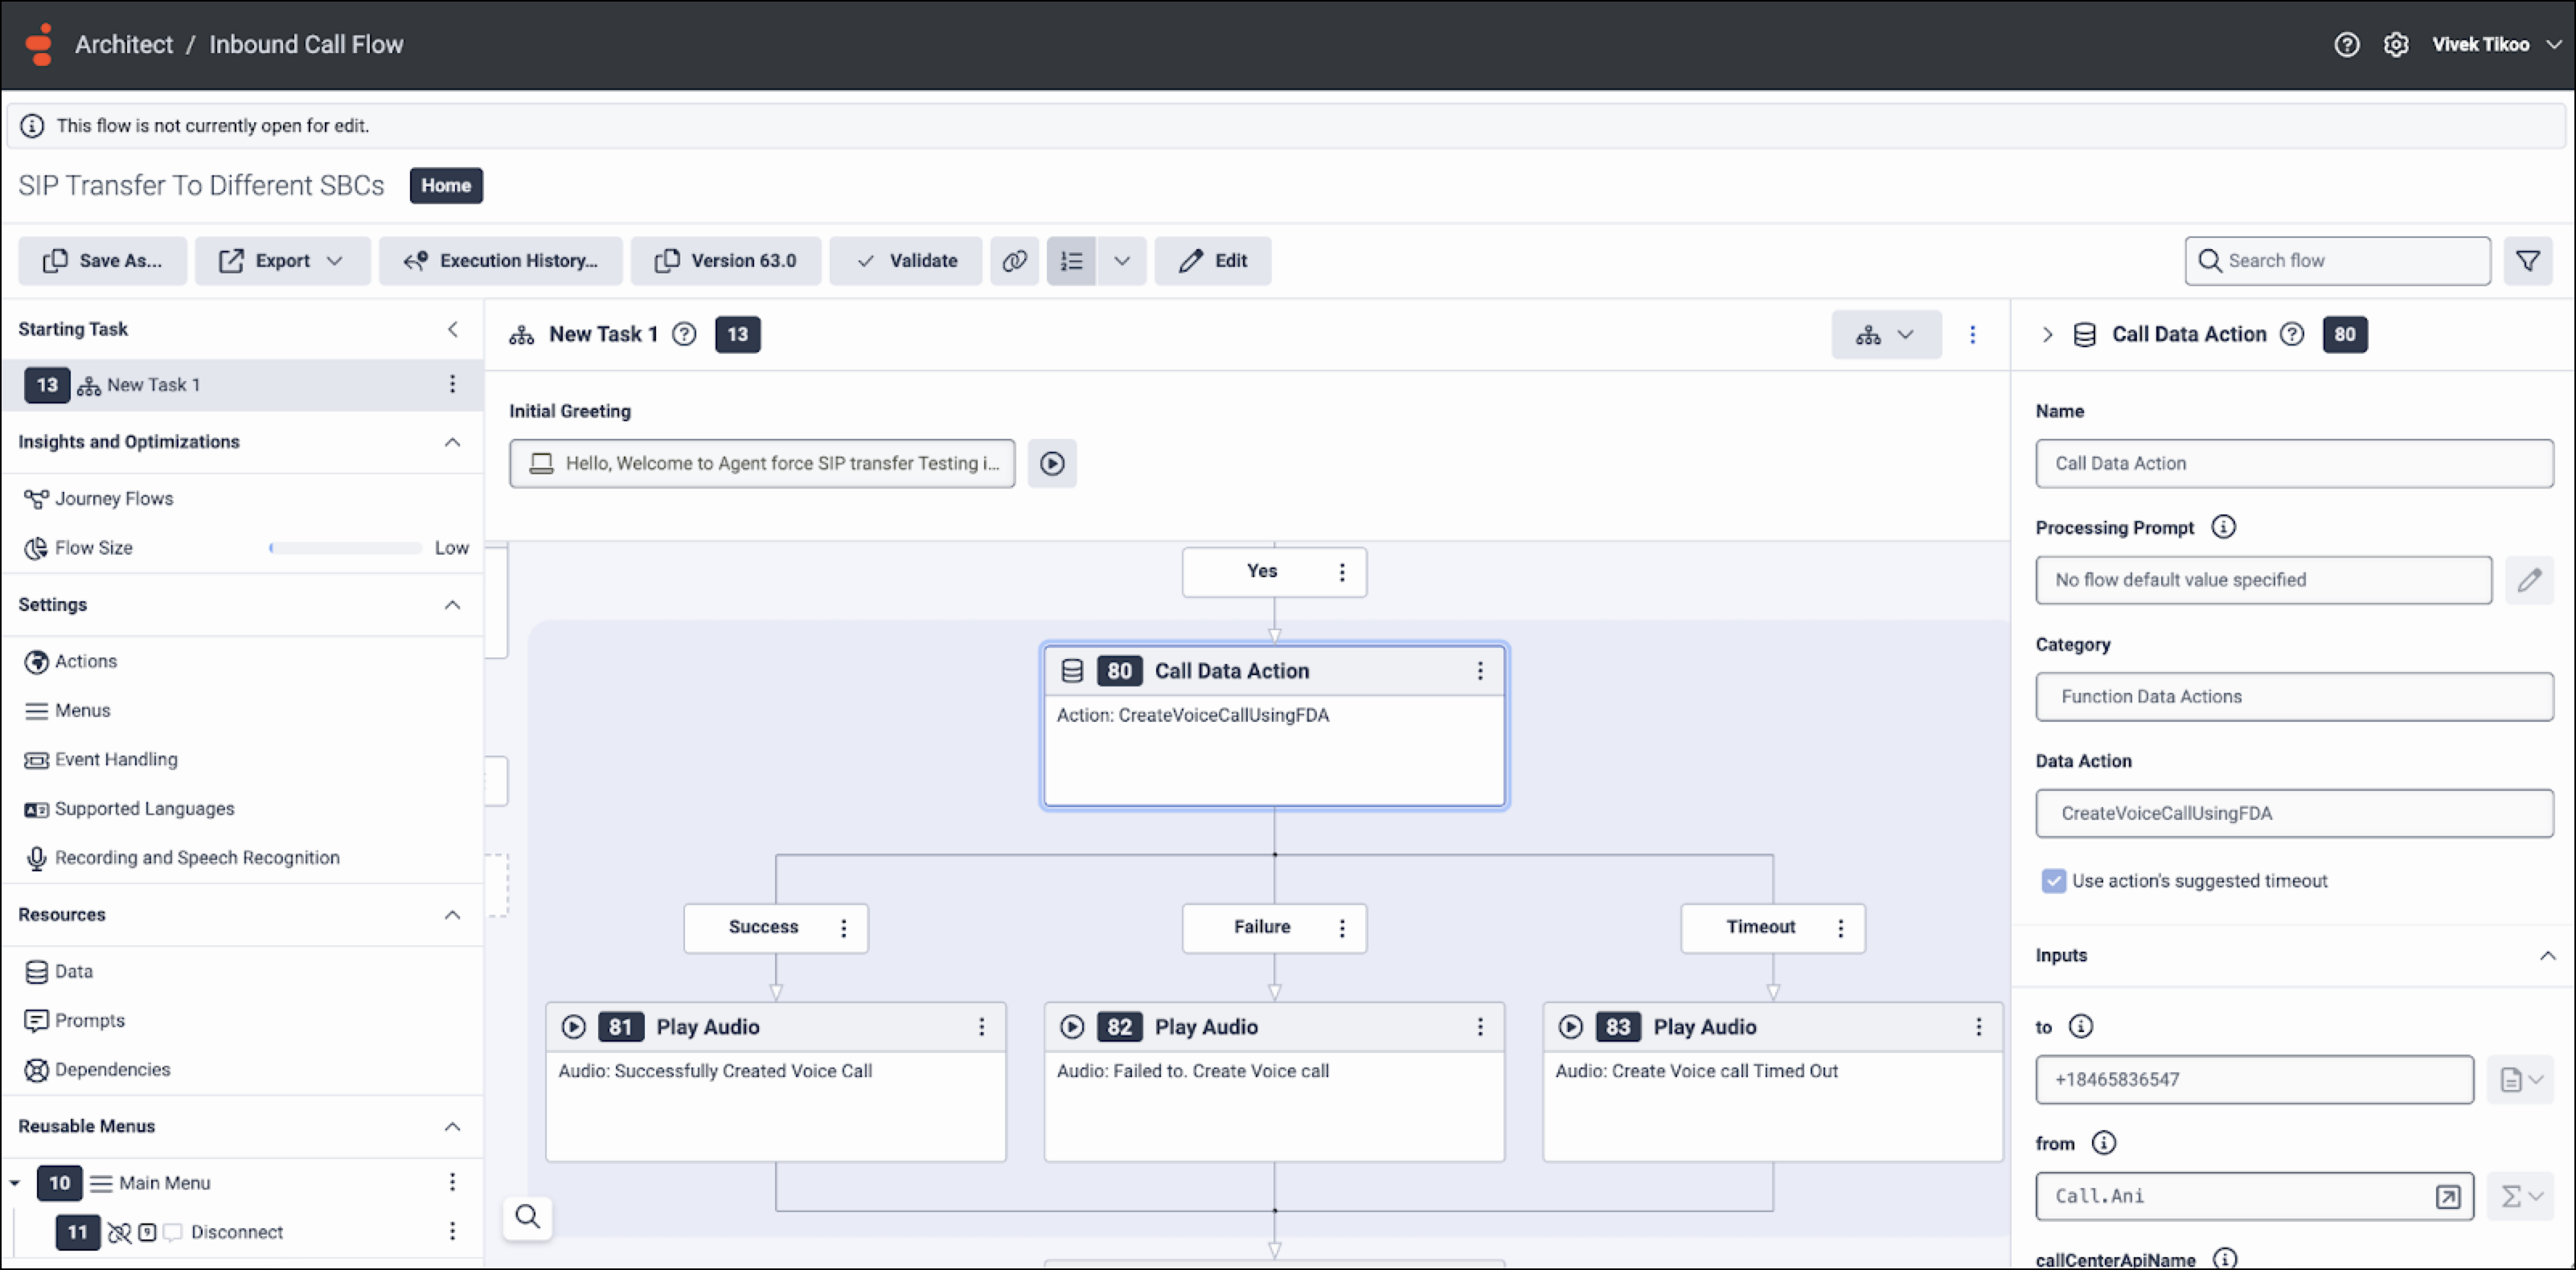Open the settings gear in header

coord(2396,44)
